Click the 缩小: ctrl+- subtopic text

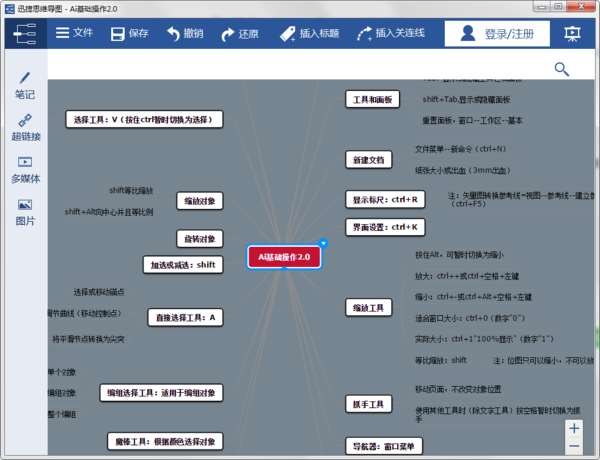(473, 297)
